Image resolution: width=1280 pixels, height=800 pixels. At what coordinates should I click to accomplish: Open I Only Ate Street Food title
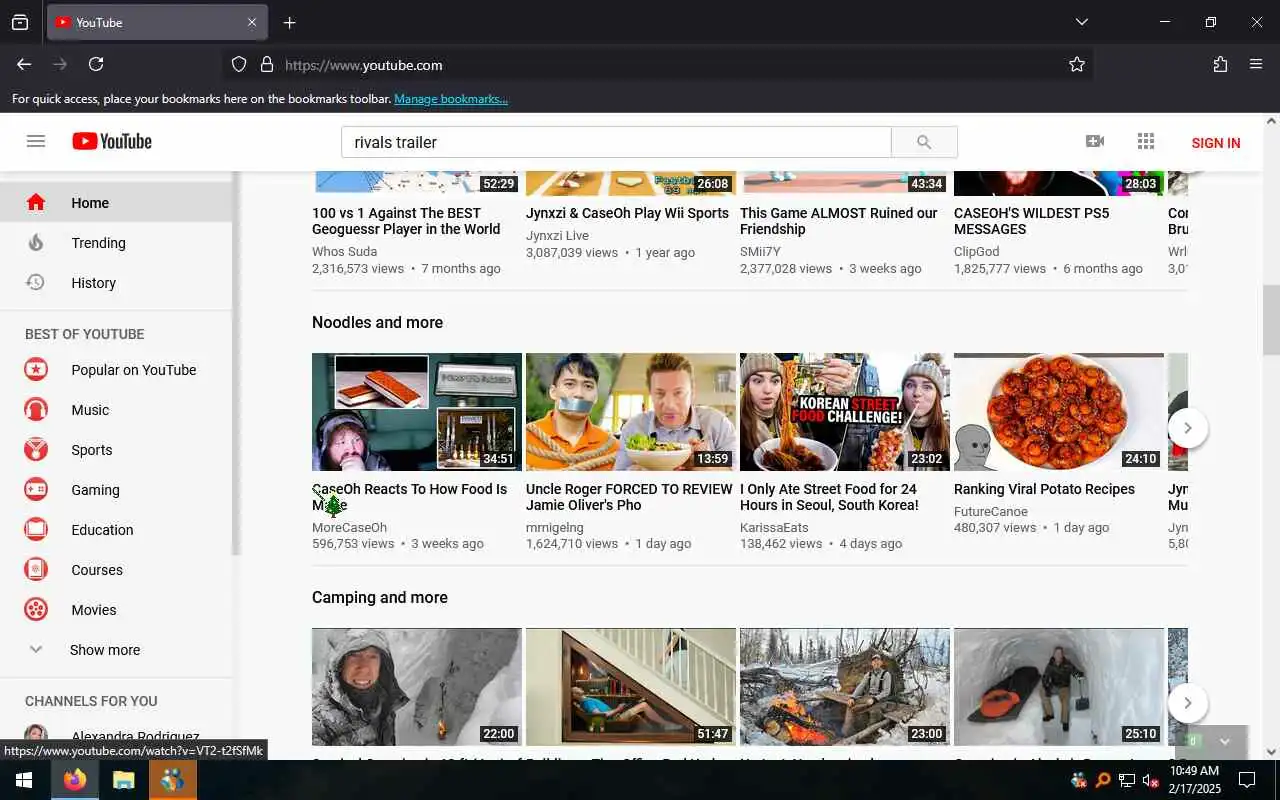click(x=829, y=497)
